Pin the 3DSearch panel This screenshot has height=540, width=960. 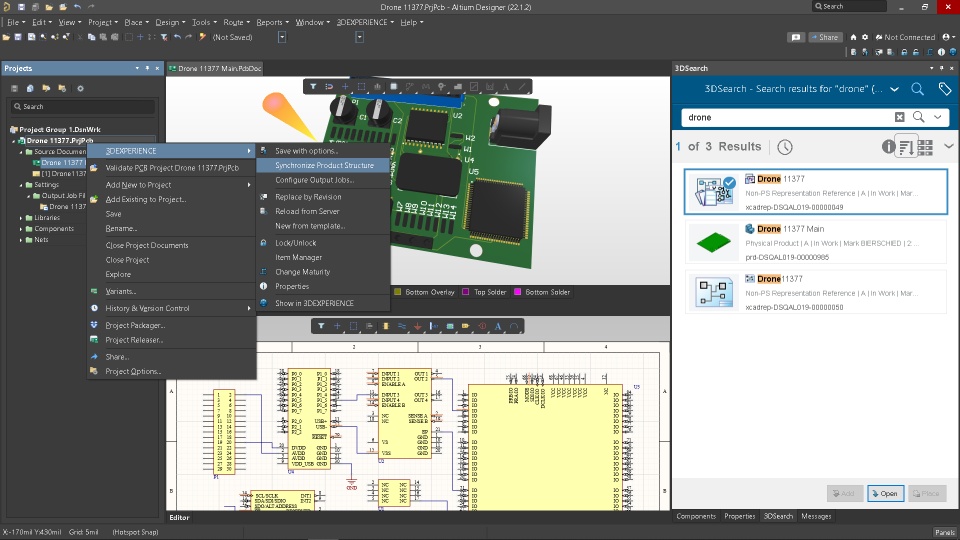(x=942, y=68)
